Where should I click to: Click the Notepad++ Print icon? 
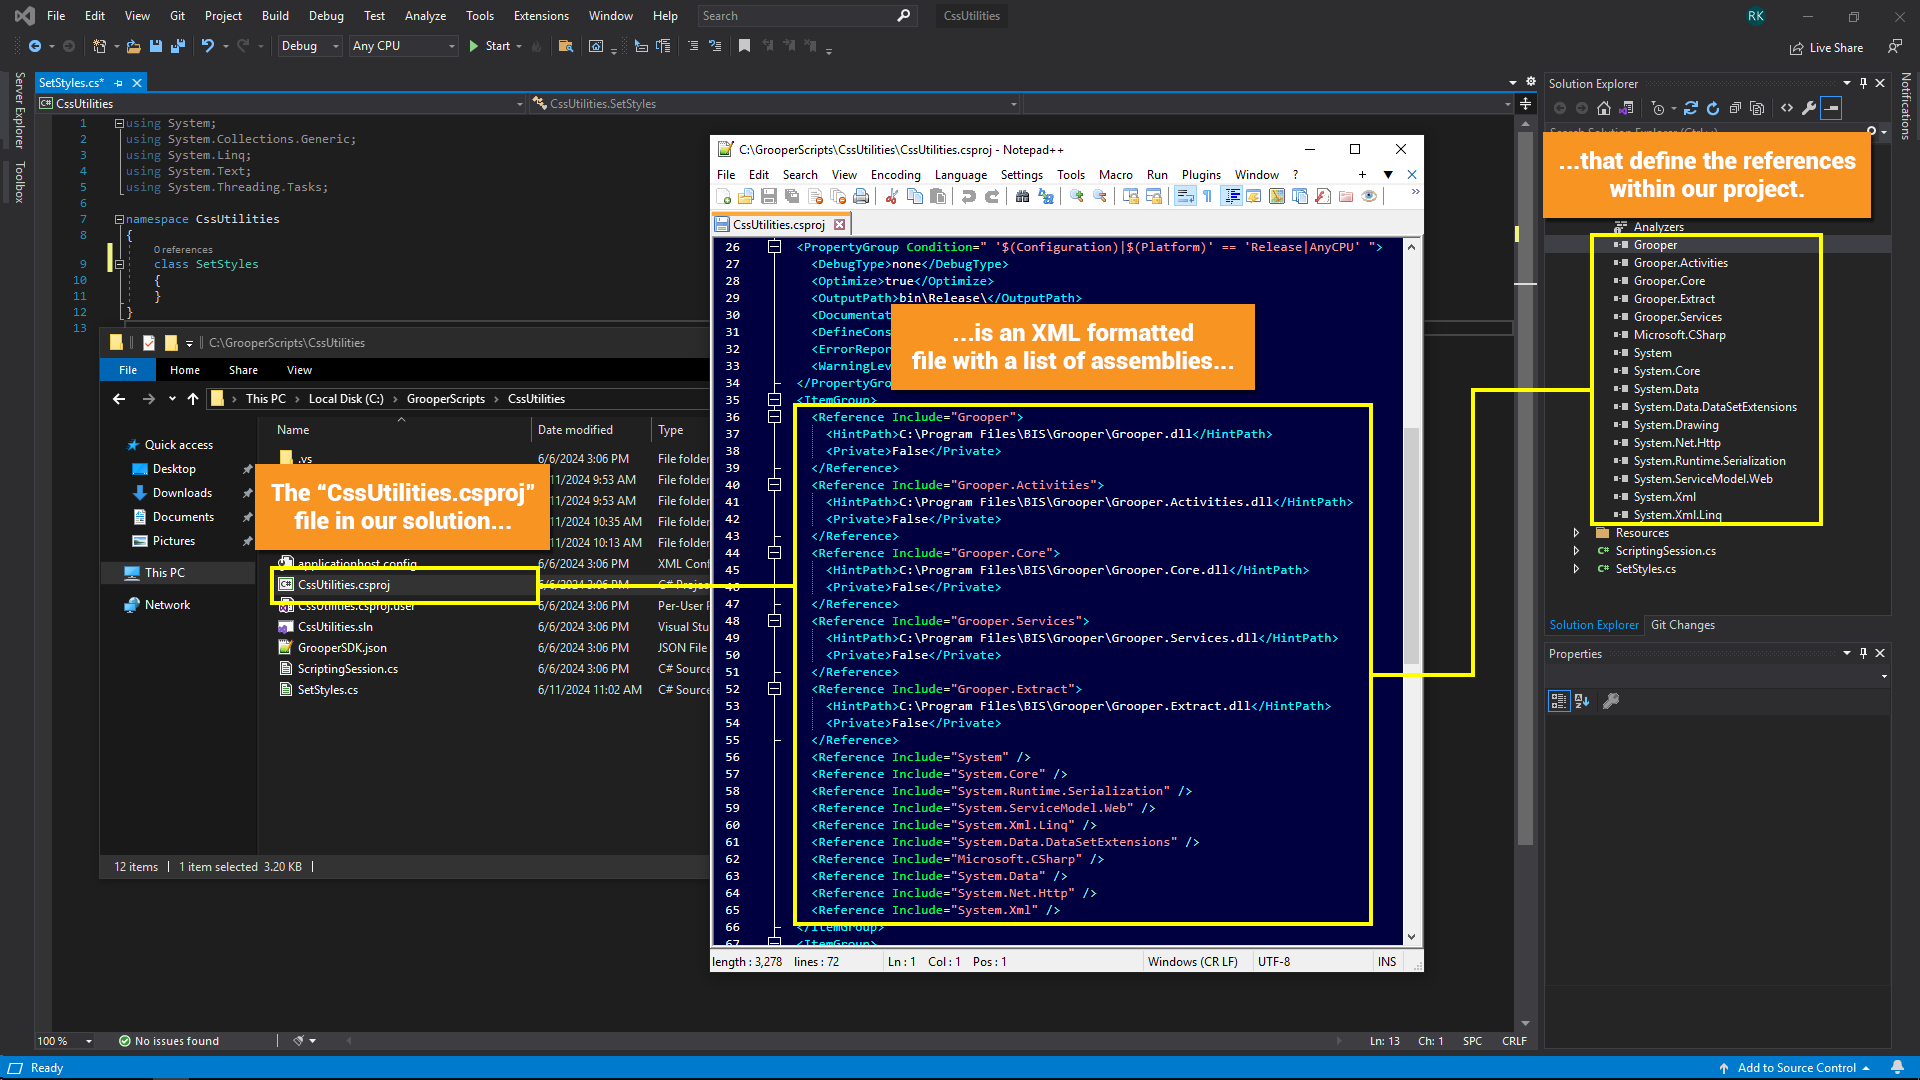pos(861,197)
